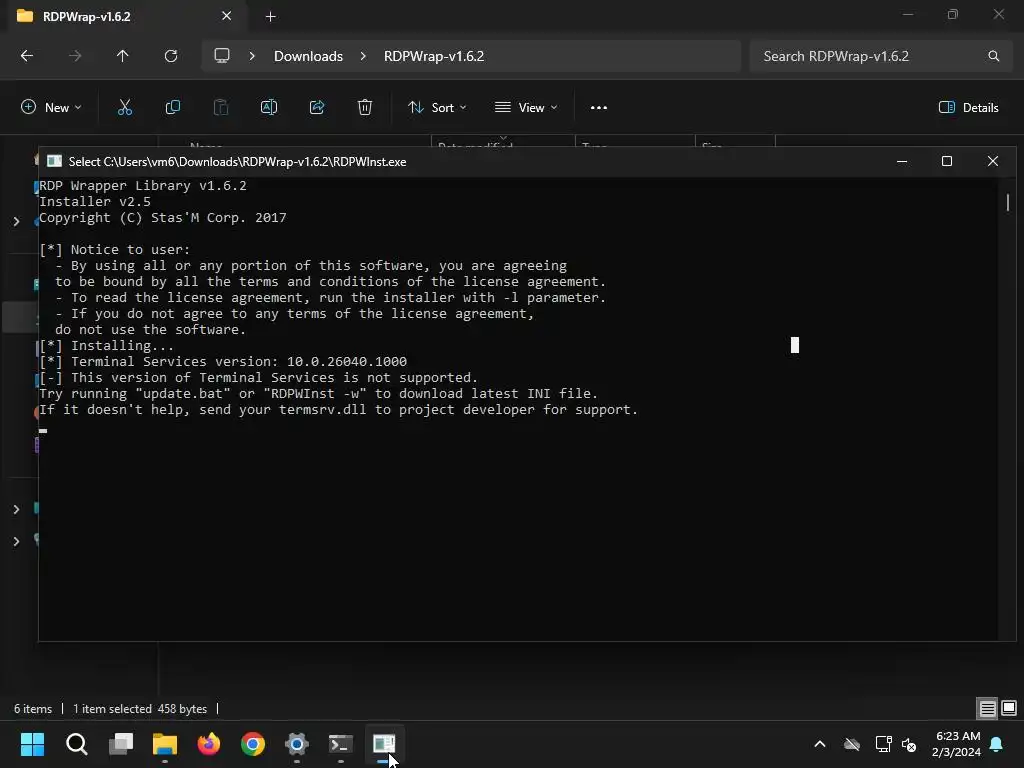This screenshot has width=1024, height=768.
Task: Open the Downloads breadcrumb
Action: 308,56
